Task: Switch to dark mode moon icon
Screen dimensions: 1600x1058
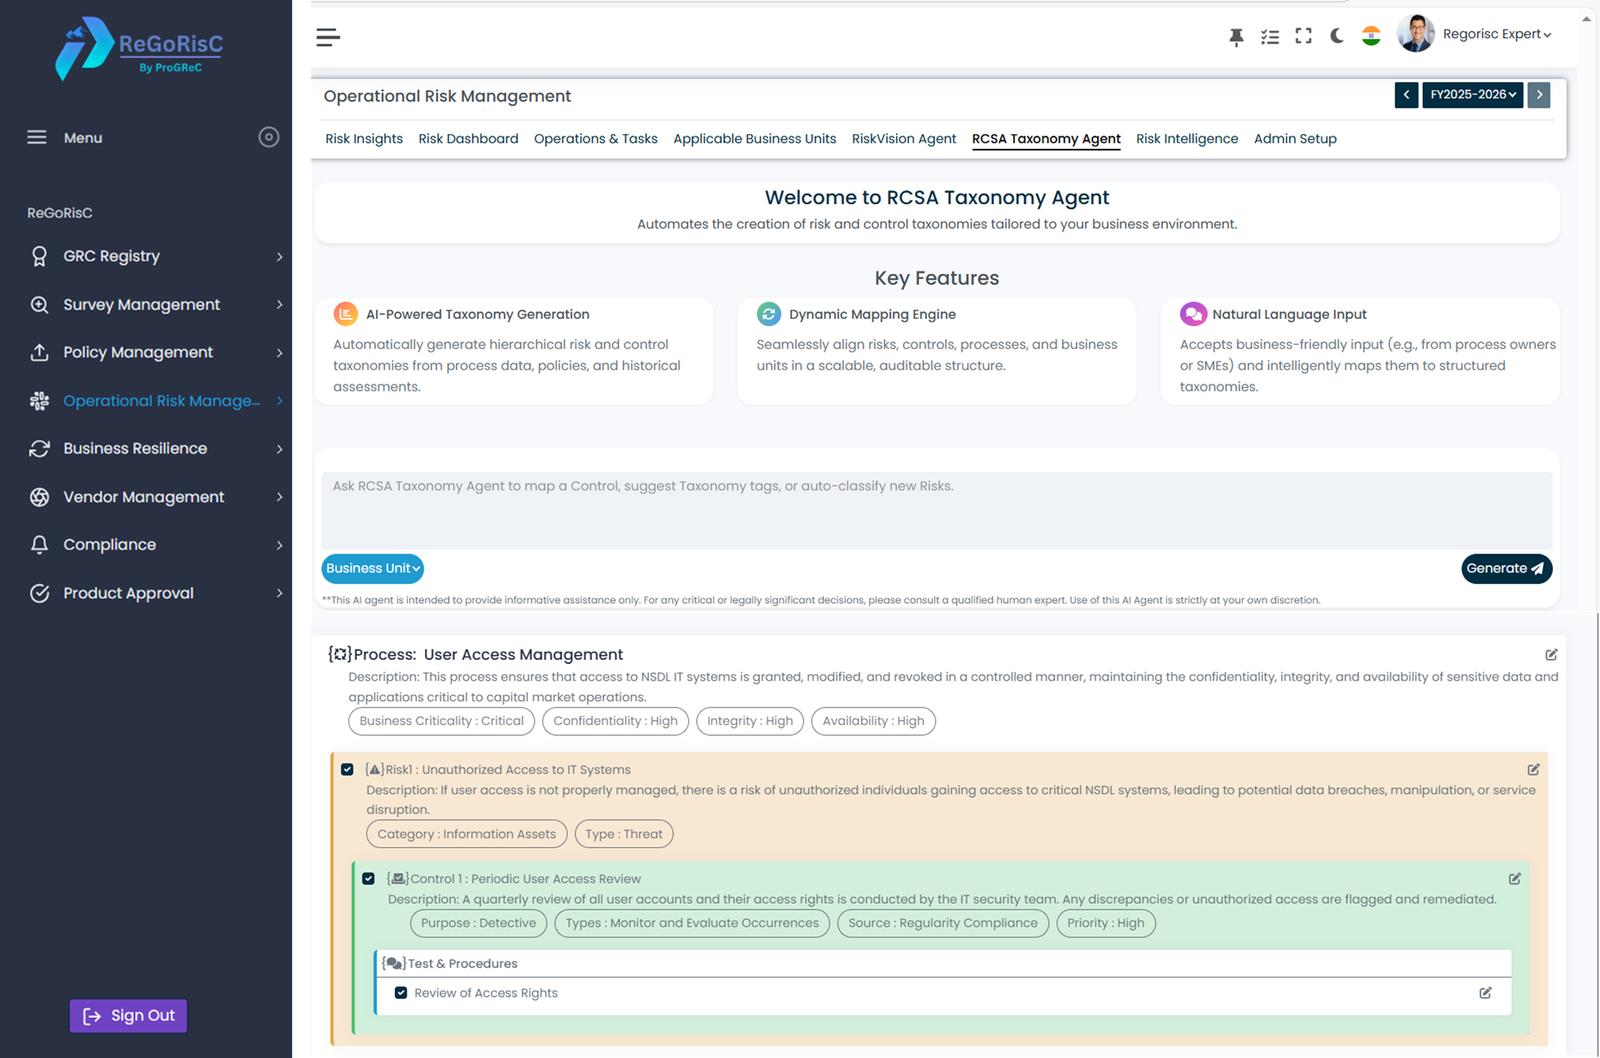Action: click(x=1337, y=36)
